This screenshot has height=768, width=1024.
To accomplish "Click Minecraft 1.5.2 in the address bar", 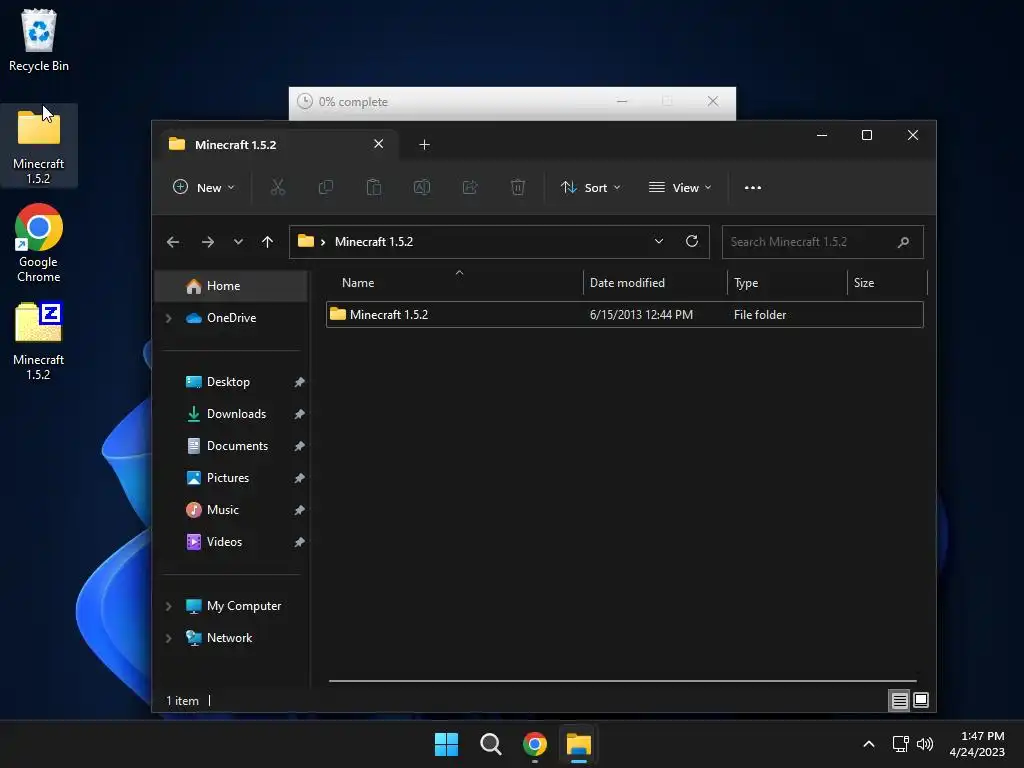I will [374, 242].
